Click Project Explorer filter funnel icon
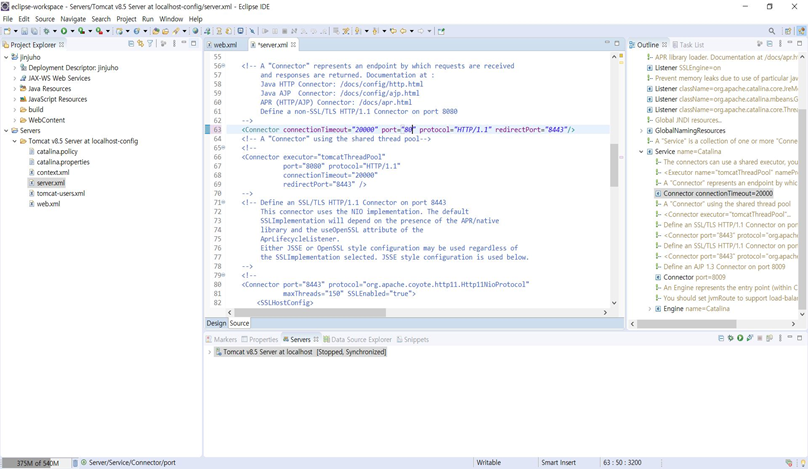The image size is (808, 469). (x=150, y=44)
